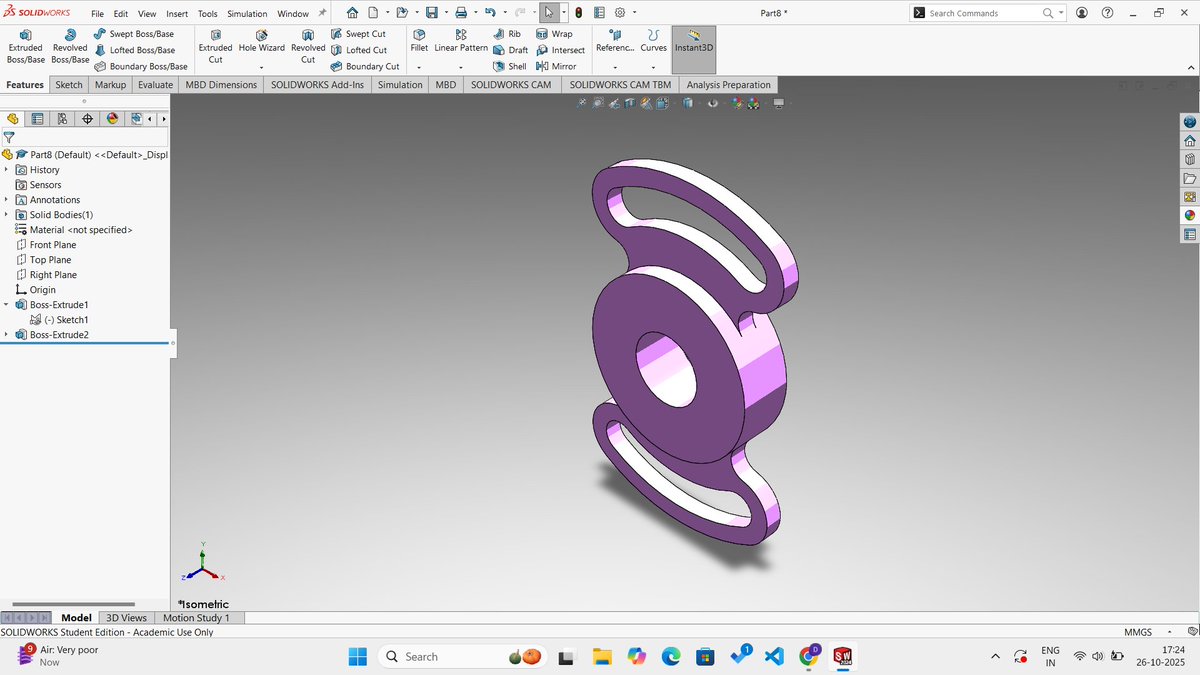Open the Fillet dropdown arrow
Viewport: 1200px width, 675px height.
pyautogui.click(x=419, y=67)
